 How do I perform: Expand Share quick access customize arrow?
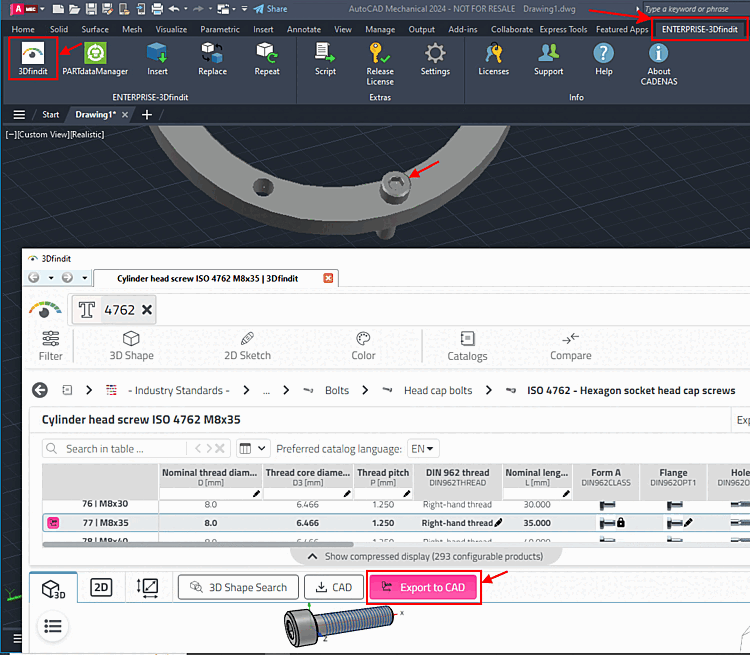pyautogui.click(x=244, y=9)
